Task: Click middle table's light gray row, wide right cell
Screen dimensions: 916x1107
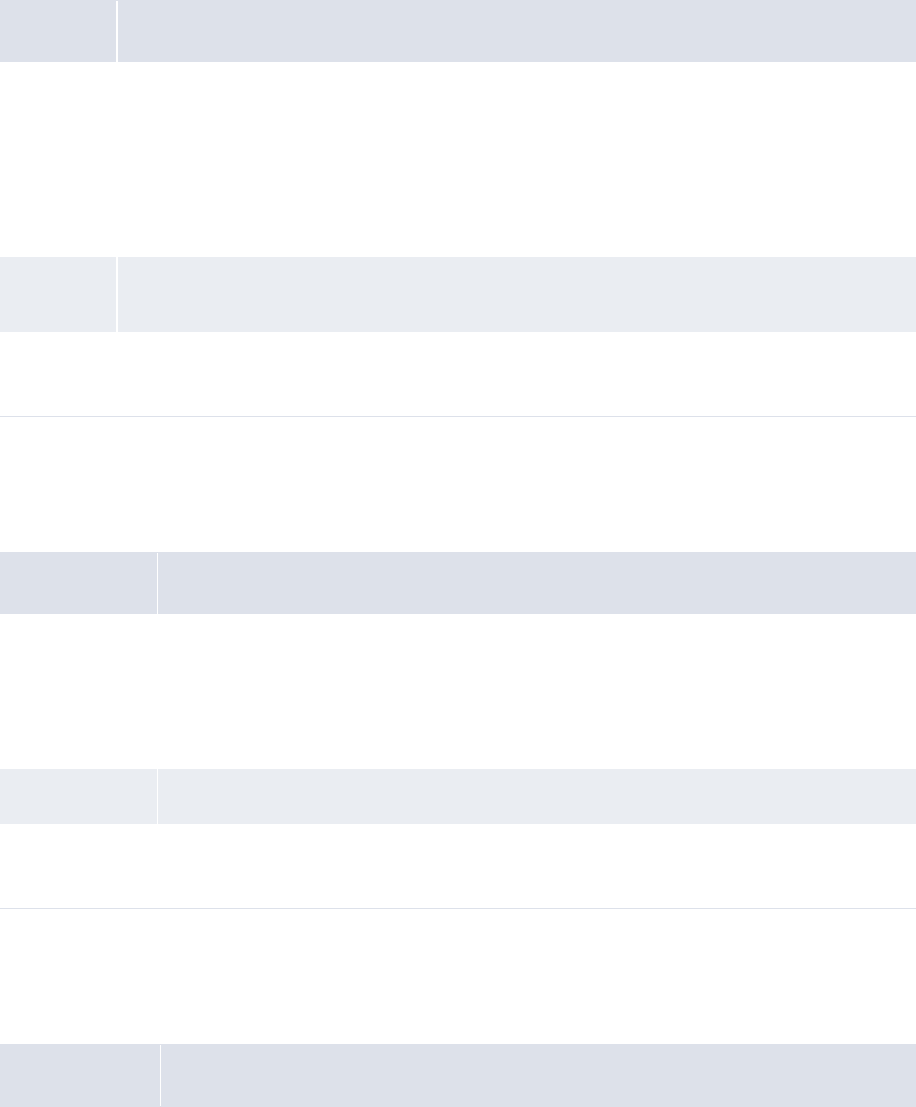Action: coord(536,796)
